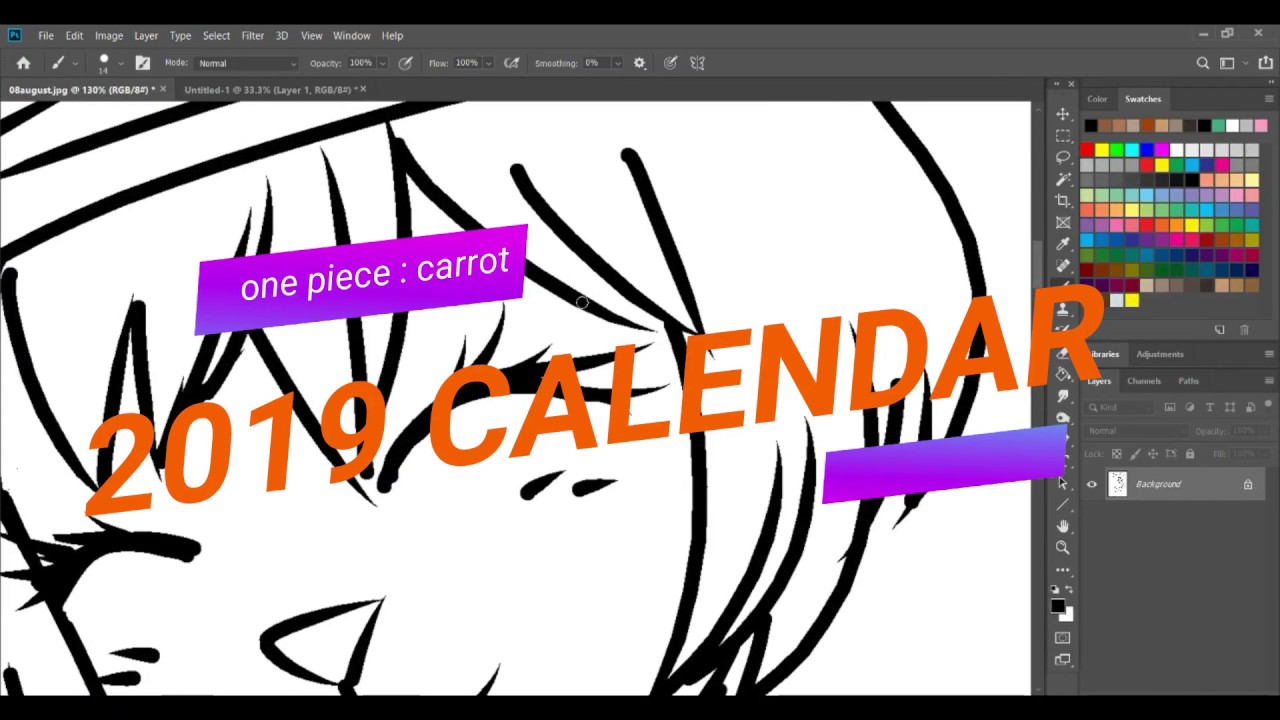
Task: Open smoothing options gear
Action: tap(639, 63)
